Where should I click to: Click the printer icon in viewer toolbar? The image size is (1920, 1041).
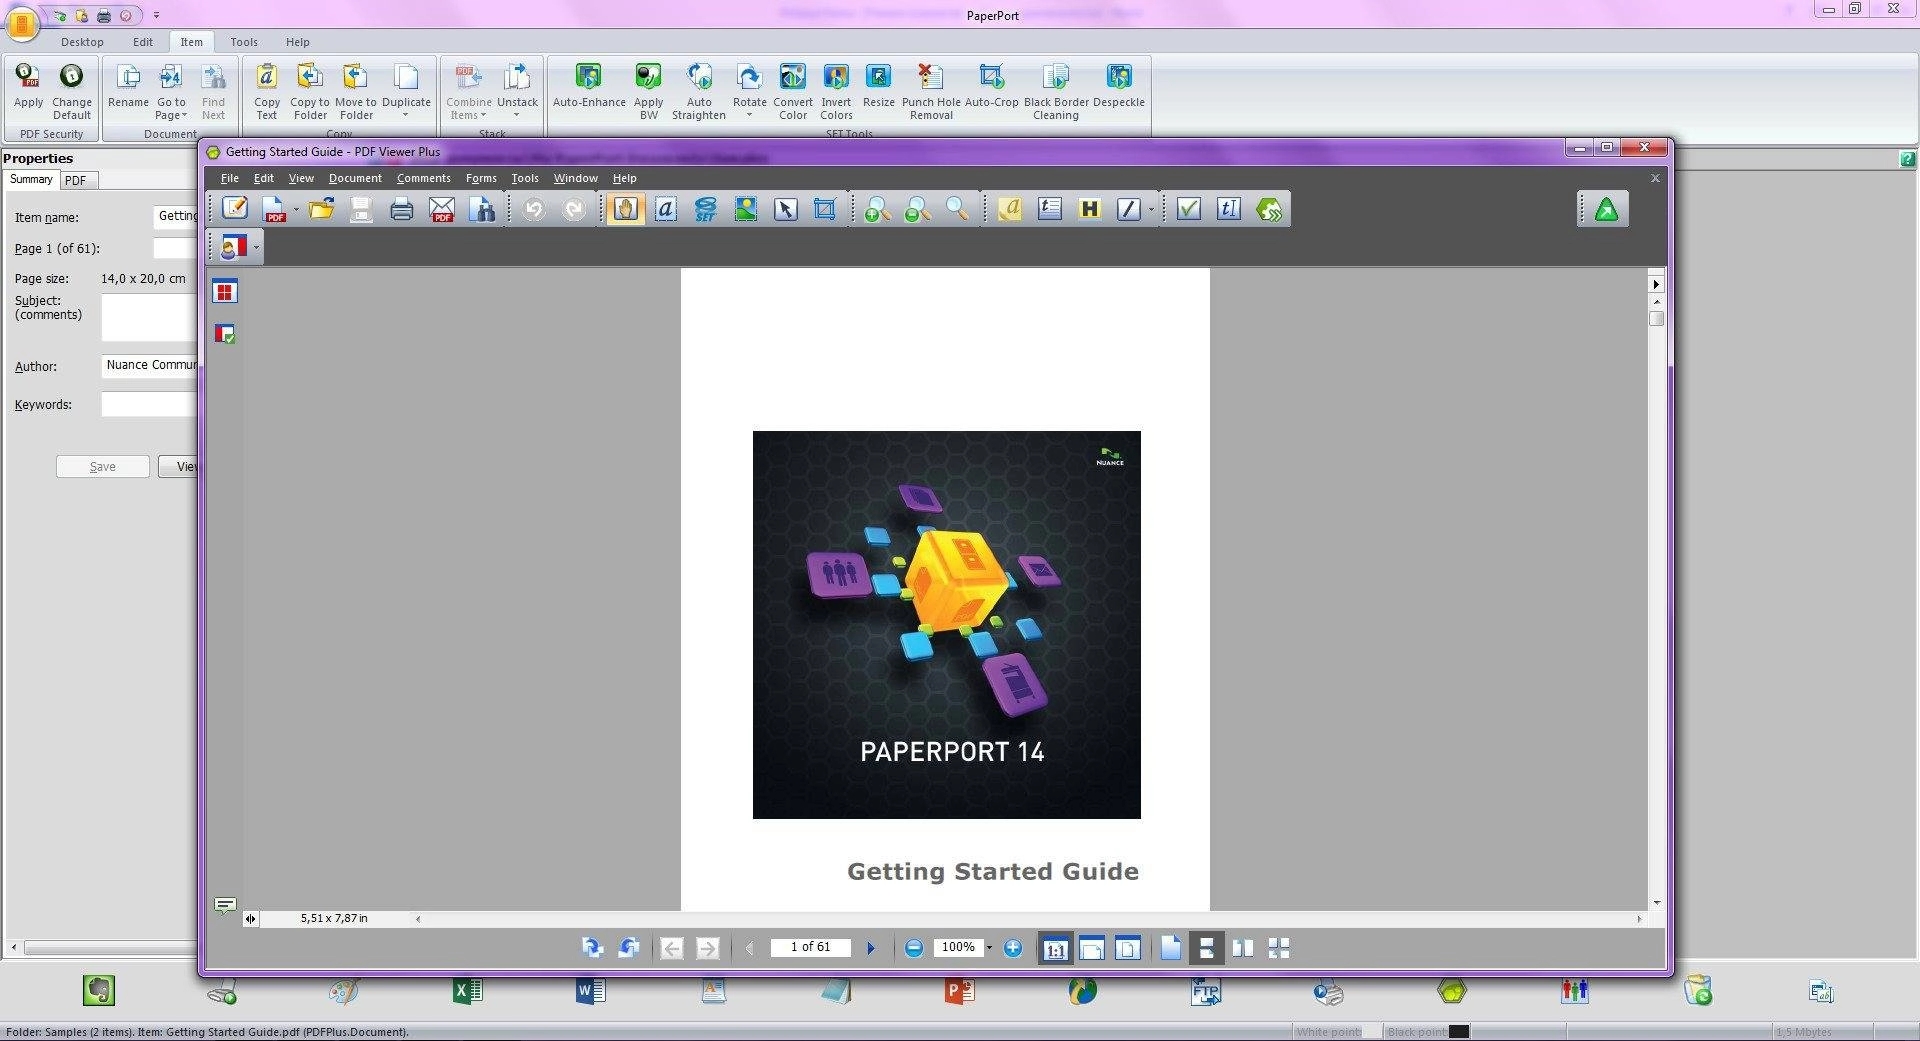tap(401, 209)
